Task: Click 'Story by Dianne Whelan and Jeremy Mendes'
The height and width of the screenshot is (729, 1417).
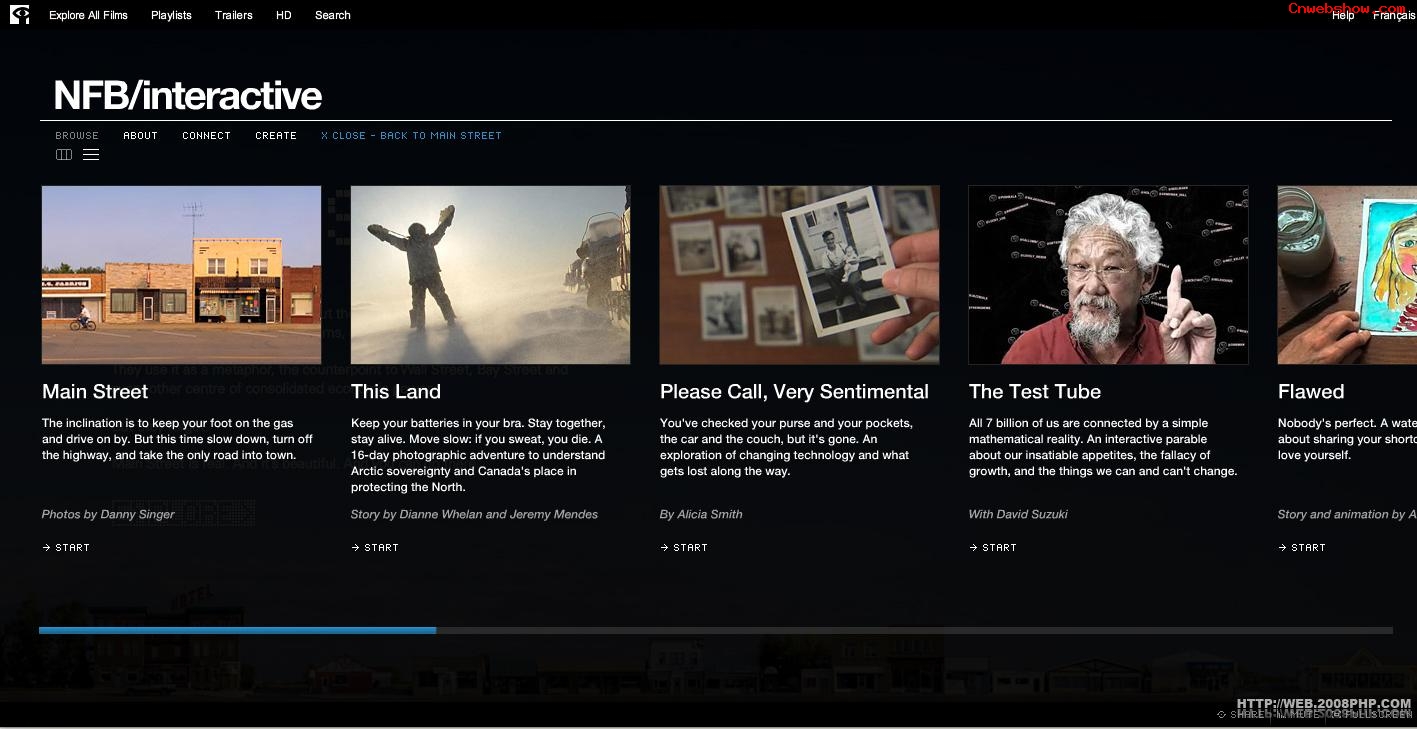Action: click(x=474, y=514)
